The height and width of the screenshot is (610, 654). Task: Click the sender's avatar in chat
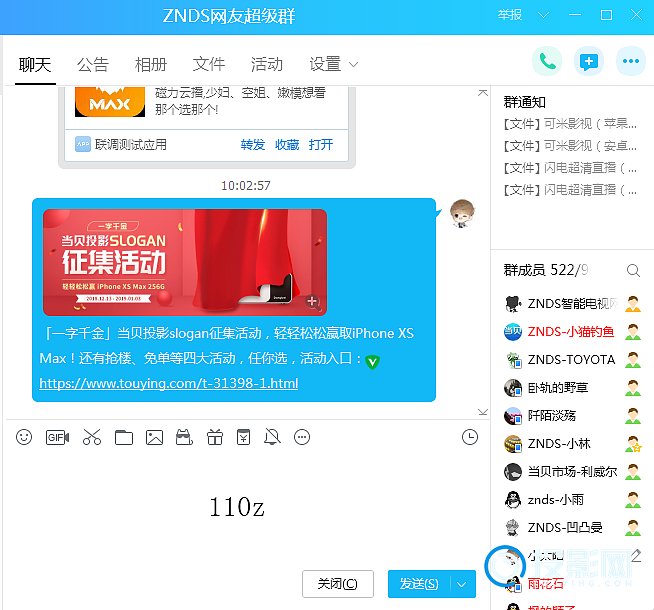[x=462, y=213]
